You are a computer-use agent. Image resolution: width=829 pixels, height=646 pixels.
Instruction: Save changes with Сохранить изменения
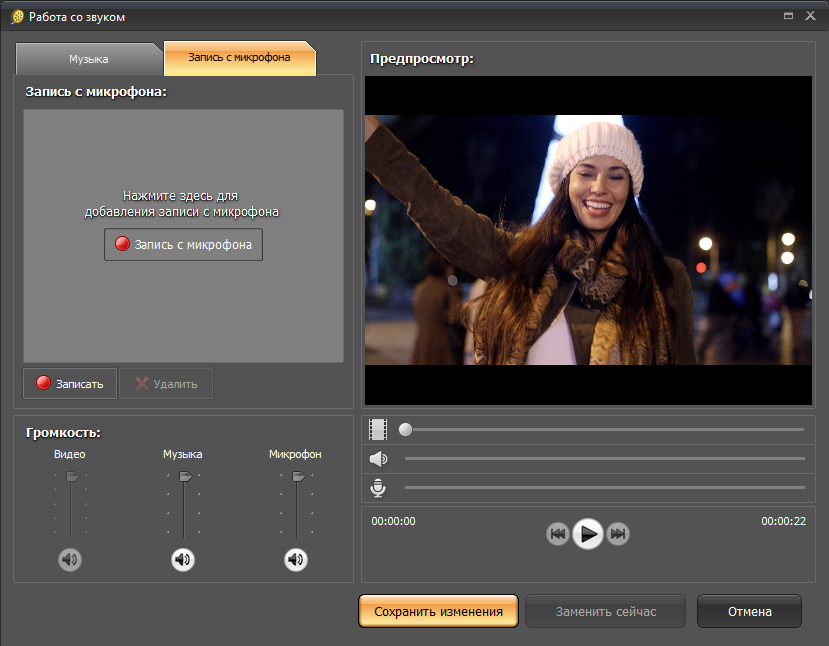click(x=438, y=611)
